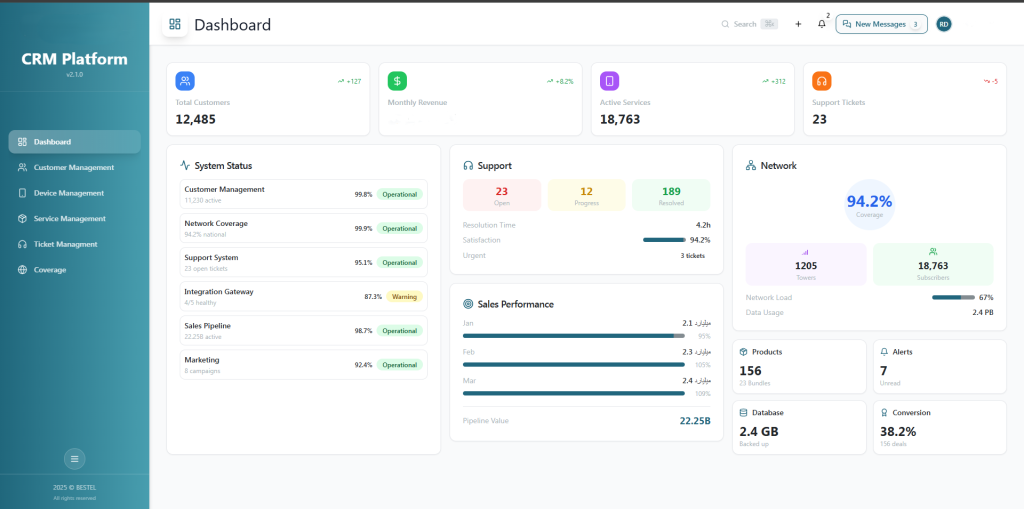The height and width of the screenshot is (509, 1024).
Task: Click the purple Active Services icon
Action: pos(609,81)
